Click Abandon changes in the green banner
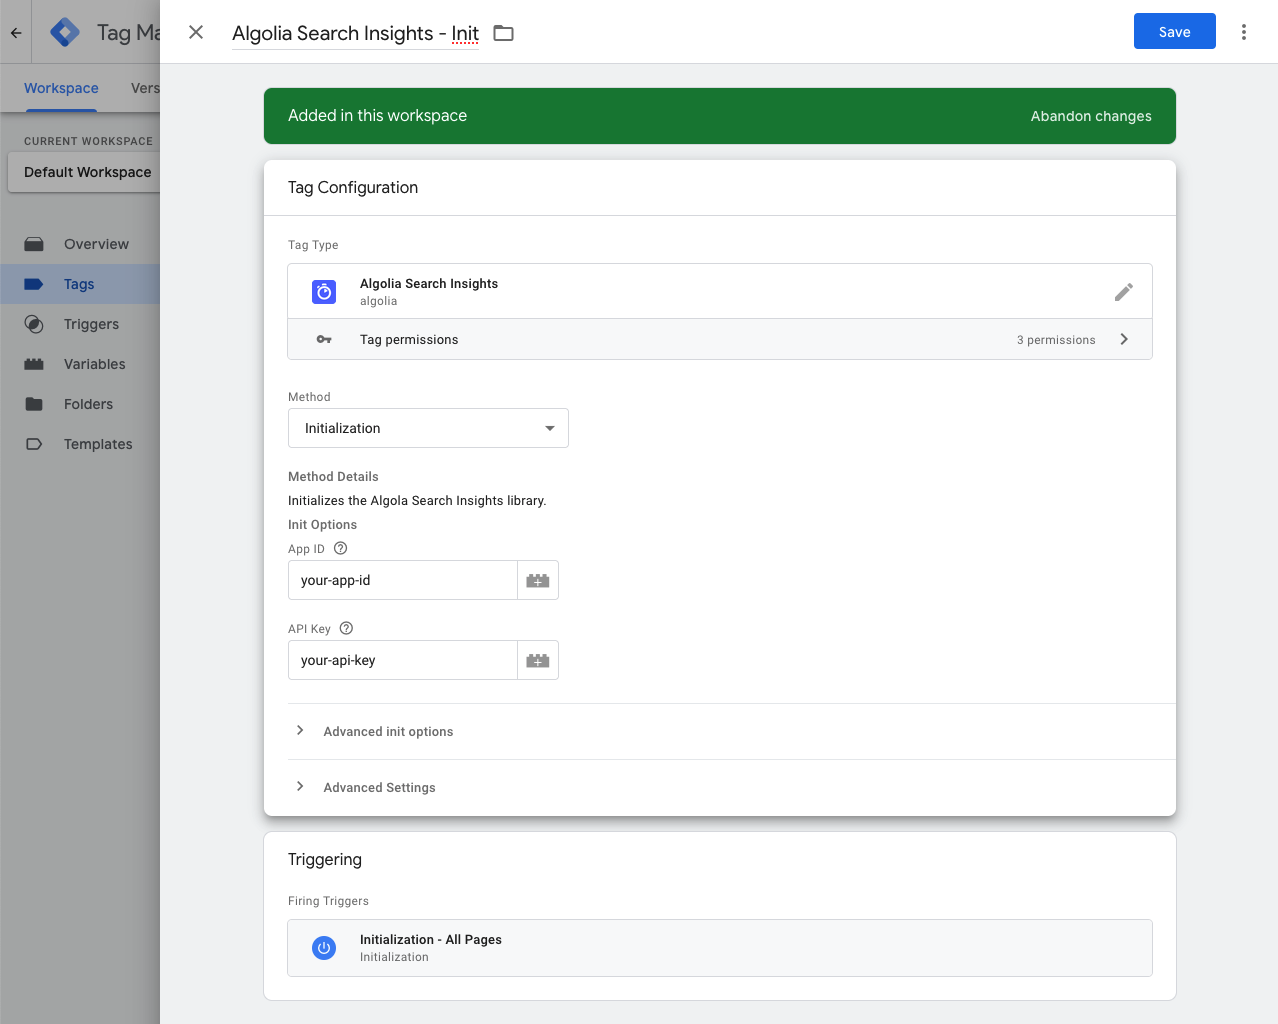 (1090, 115)
